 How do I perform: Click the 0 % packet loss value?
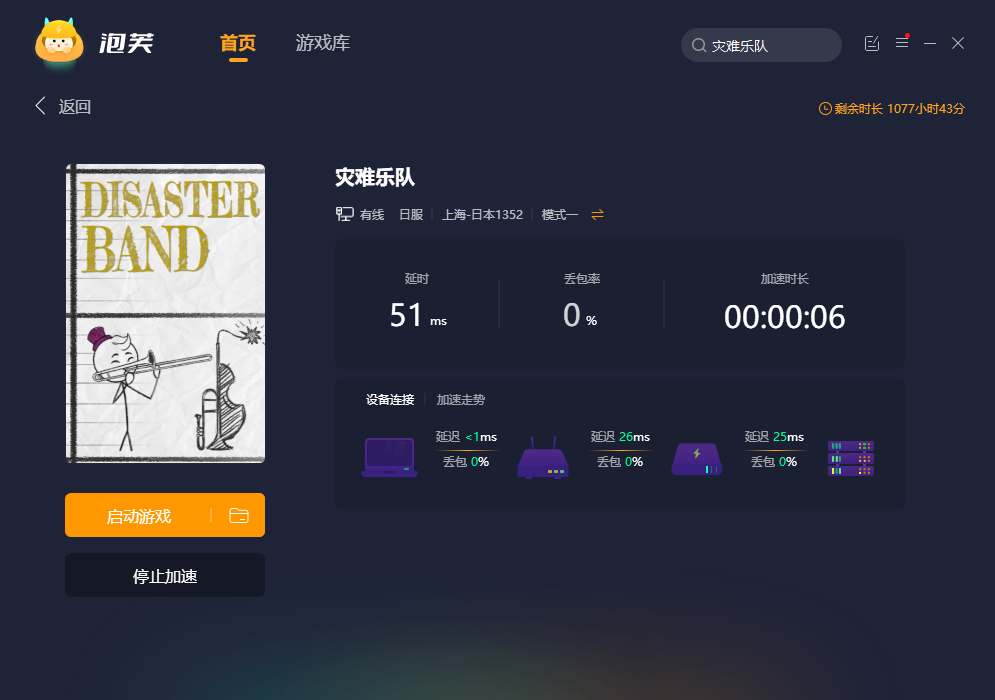580,315
